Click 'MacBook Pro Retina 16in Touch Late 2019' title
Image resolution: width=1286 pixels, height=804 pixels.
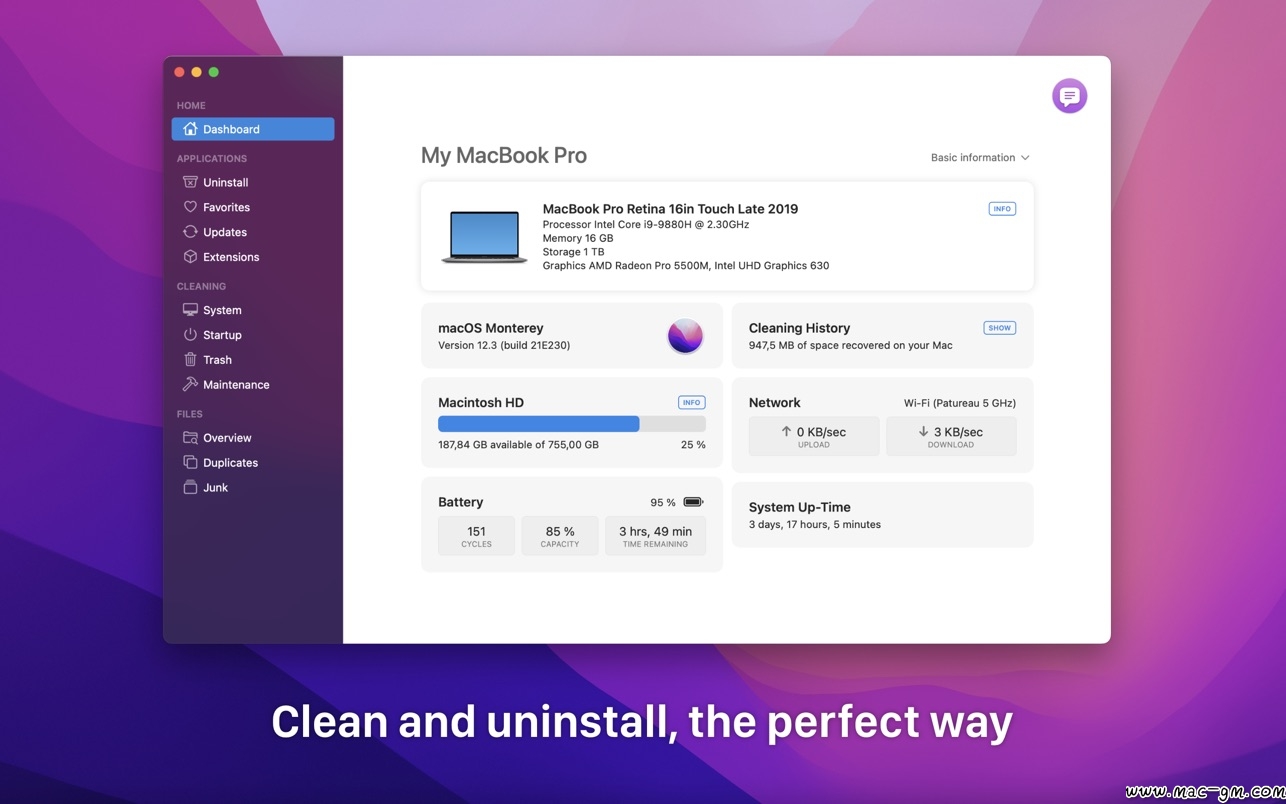670,209
